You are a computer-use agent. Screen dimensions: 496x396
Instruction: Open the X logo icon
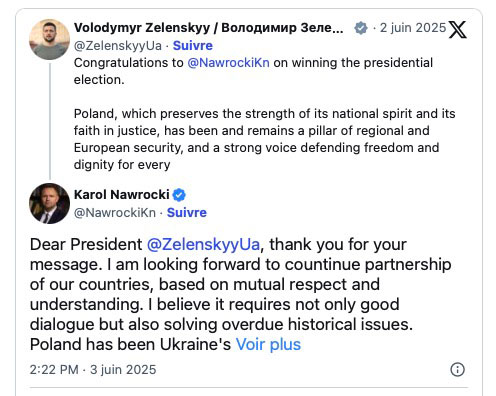tap(458, 30)
